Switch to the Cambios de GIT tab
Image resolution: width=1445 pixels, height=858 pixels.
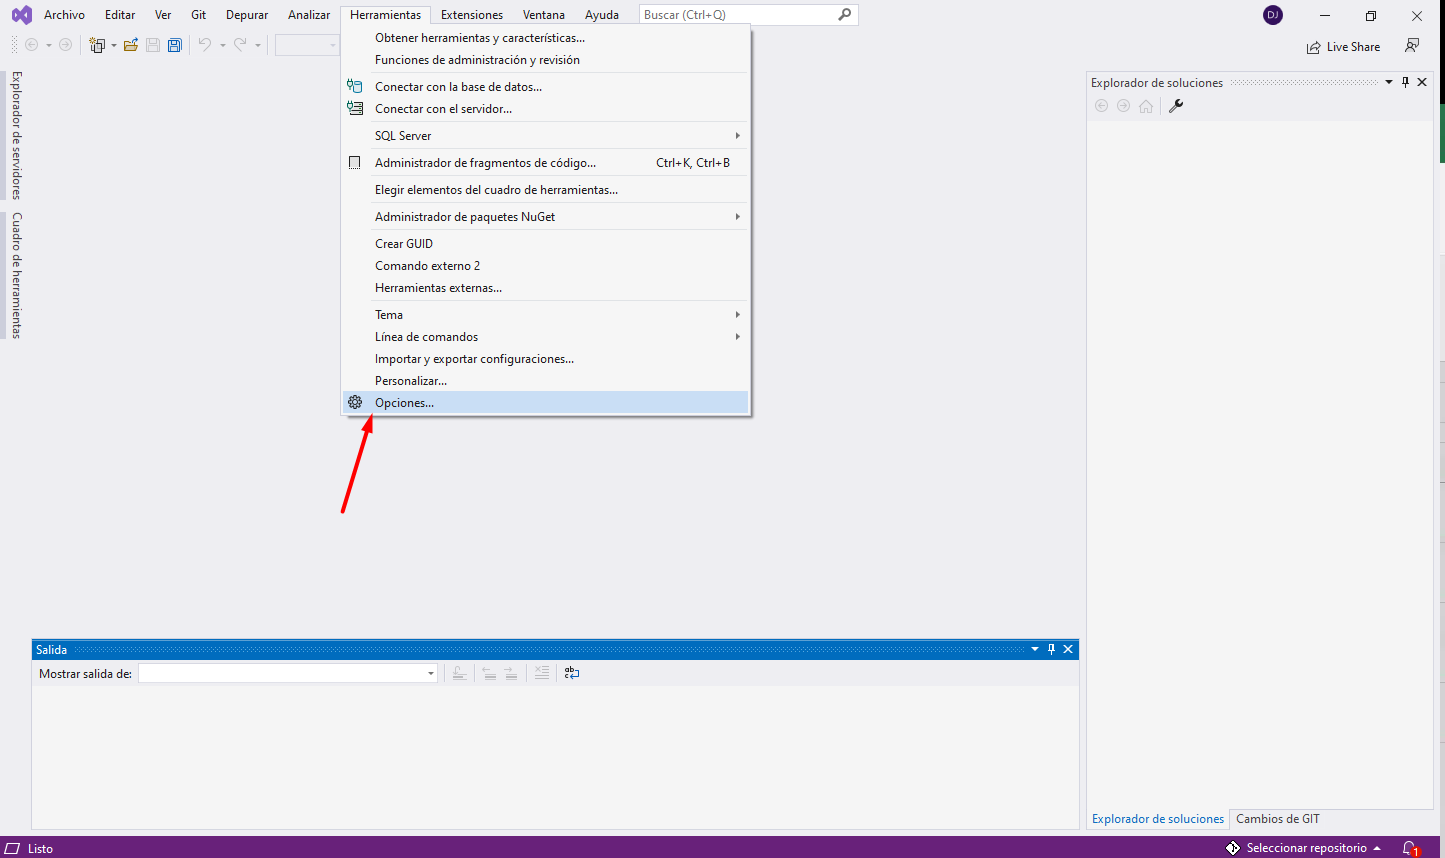1277,819
